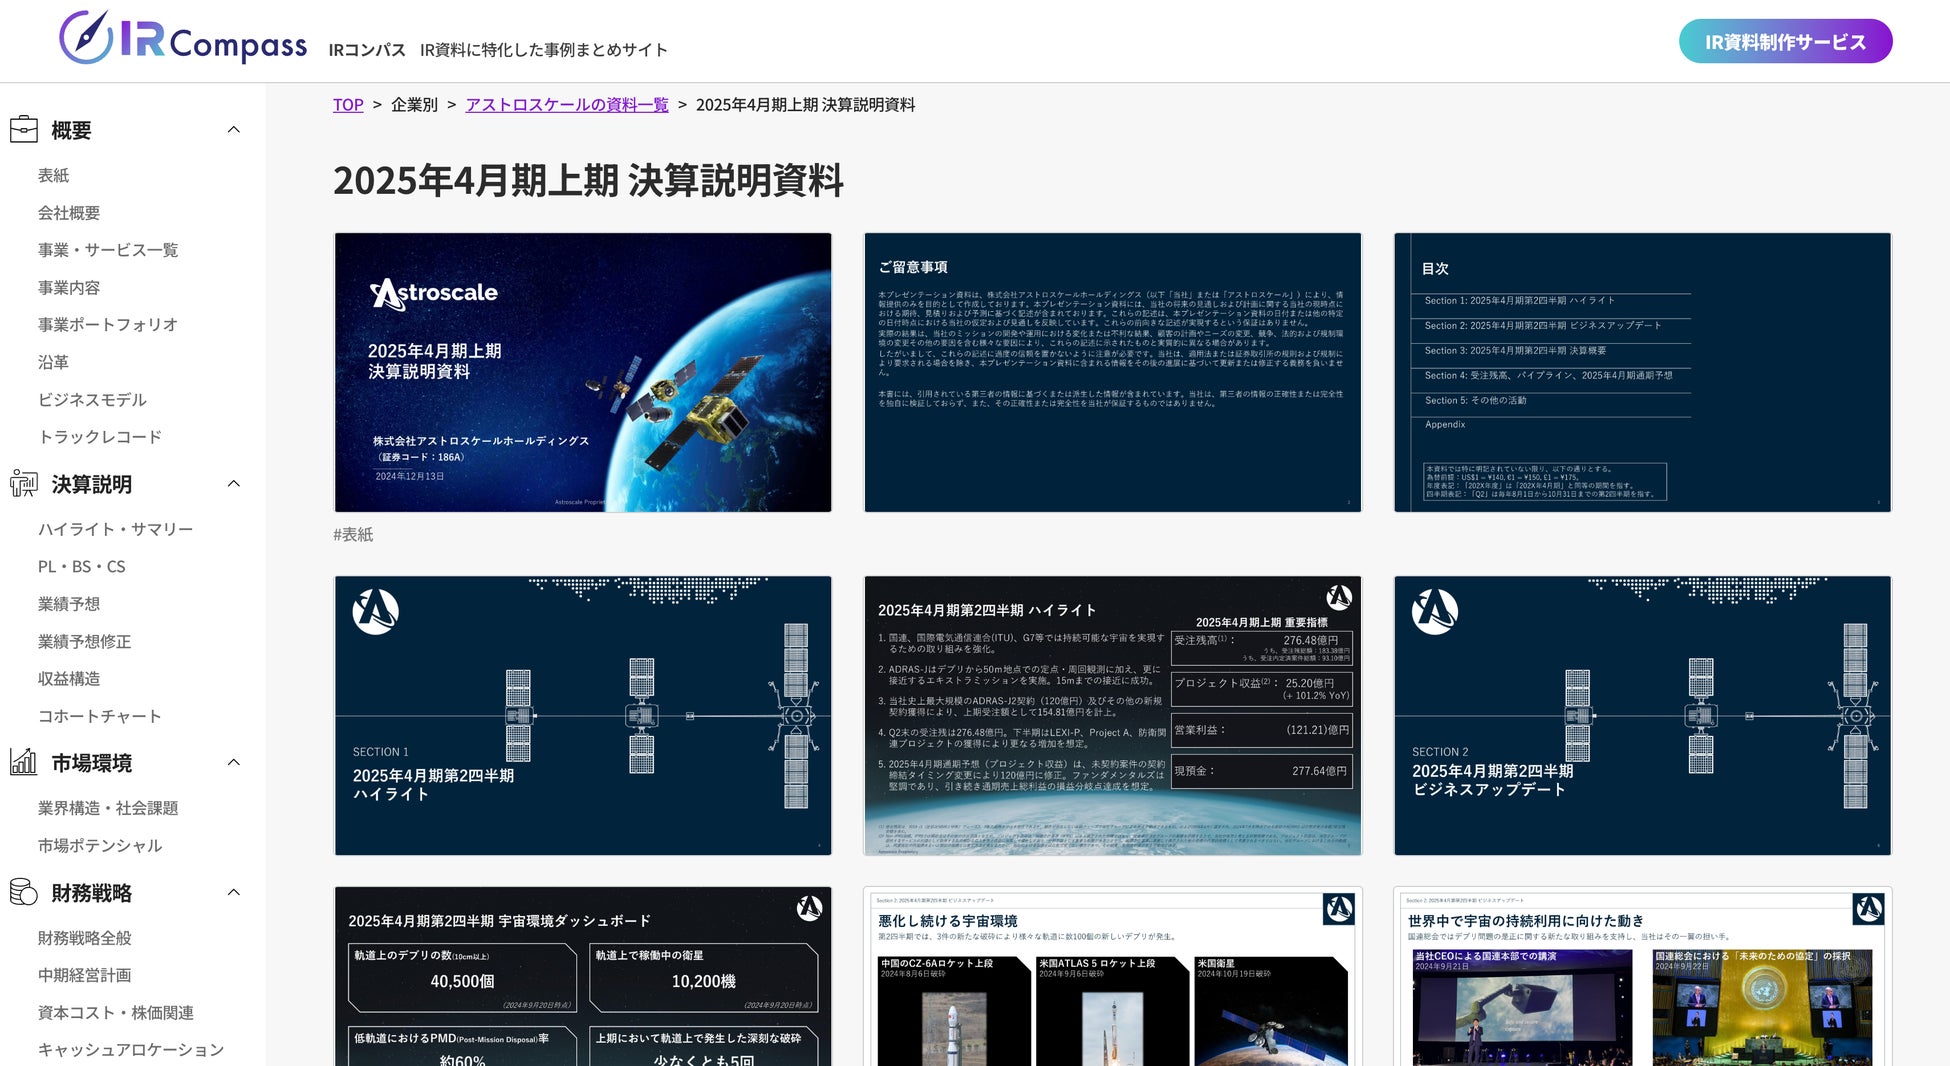Select ビジネスモデル in the sidebar
This screenshot has width=1950, height=1066.
[x=92, y=400]
